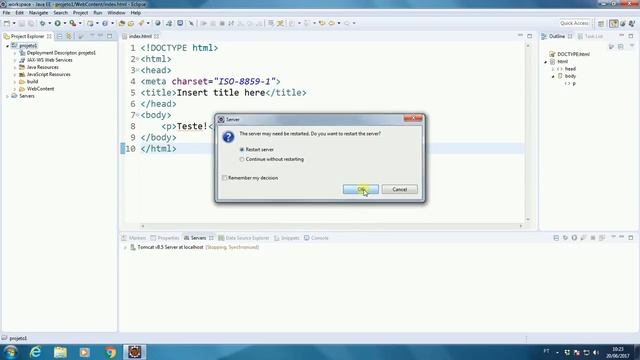Switch to the Console tab

(x=316, y=238)
